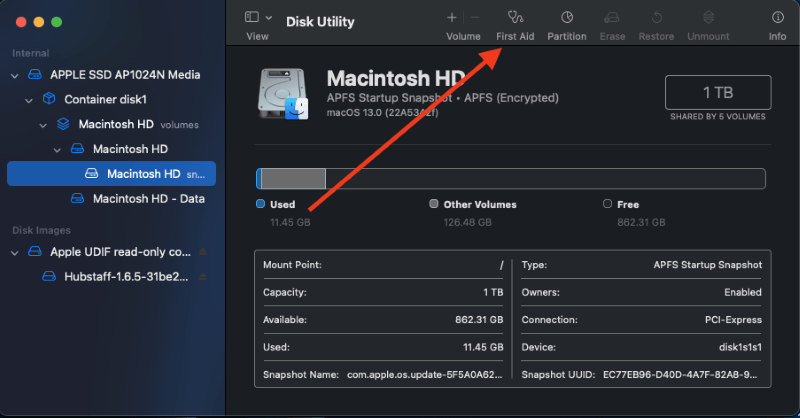This screenshot has height=418, width=800.
Task: Click the 'Internal' sidebar header
Action: 31,53
